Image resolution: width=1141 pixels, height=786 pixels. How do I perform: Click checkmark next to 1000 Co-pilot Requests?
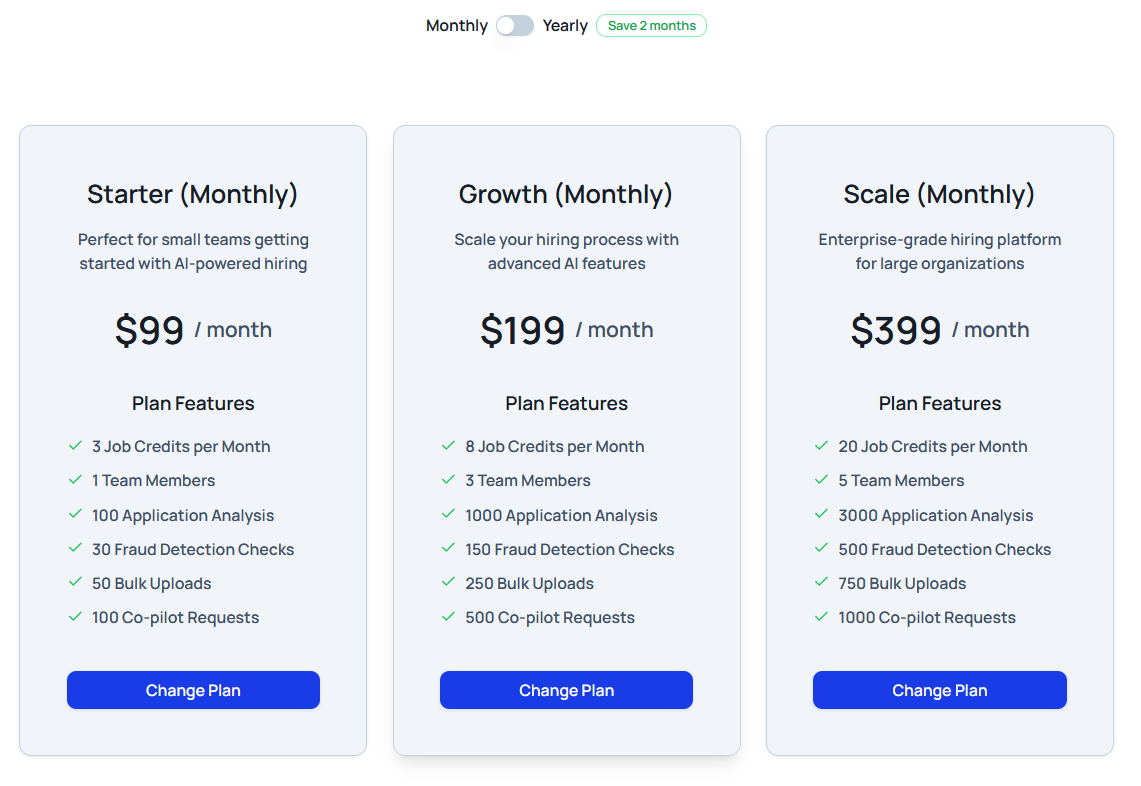(821, 617)
